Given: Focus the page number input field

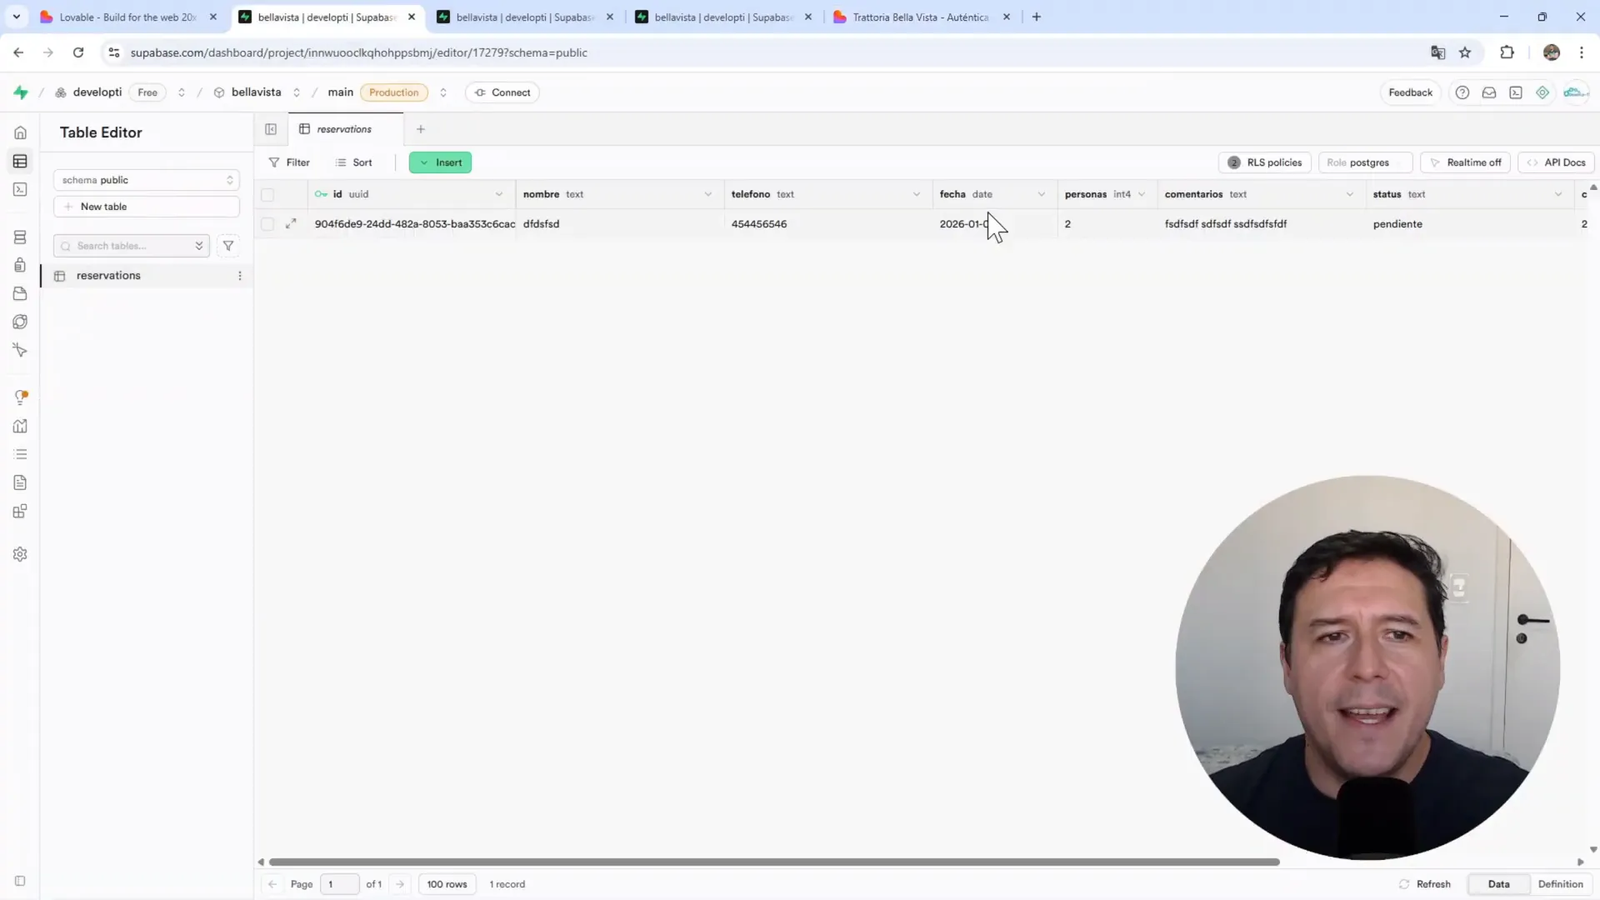Looking at the screenshot, I should pos(340,884).
